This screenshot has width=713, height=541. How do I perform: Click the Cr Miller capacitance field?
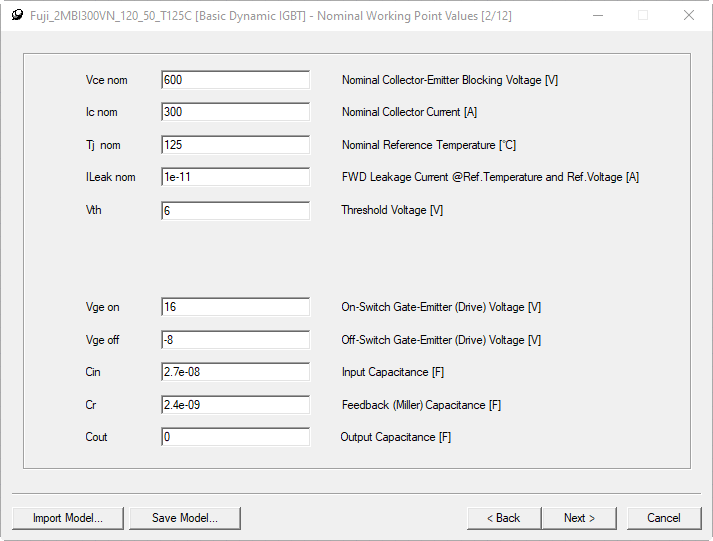235,405
